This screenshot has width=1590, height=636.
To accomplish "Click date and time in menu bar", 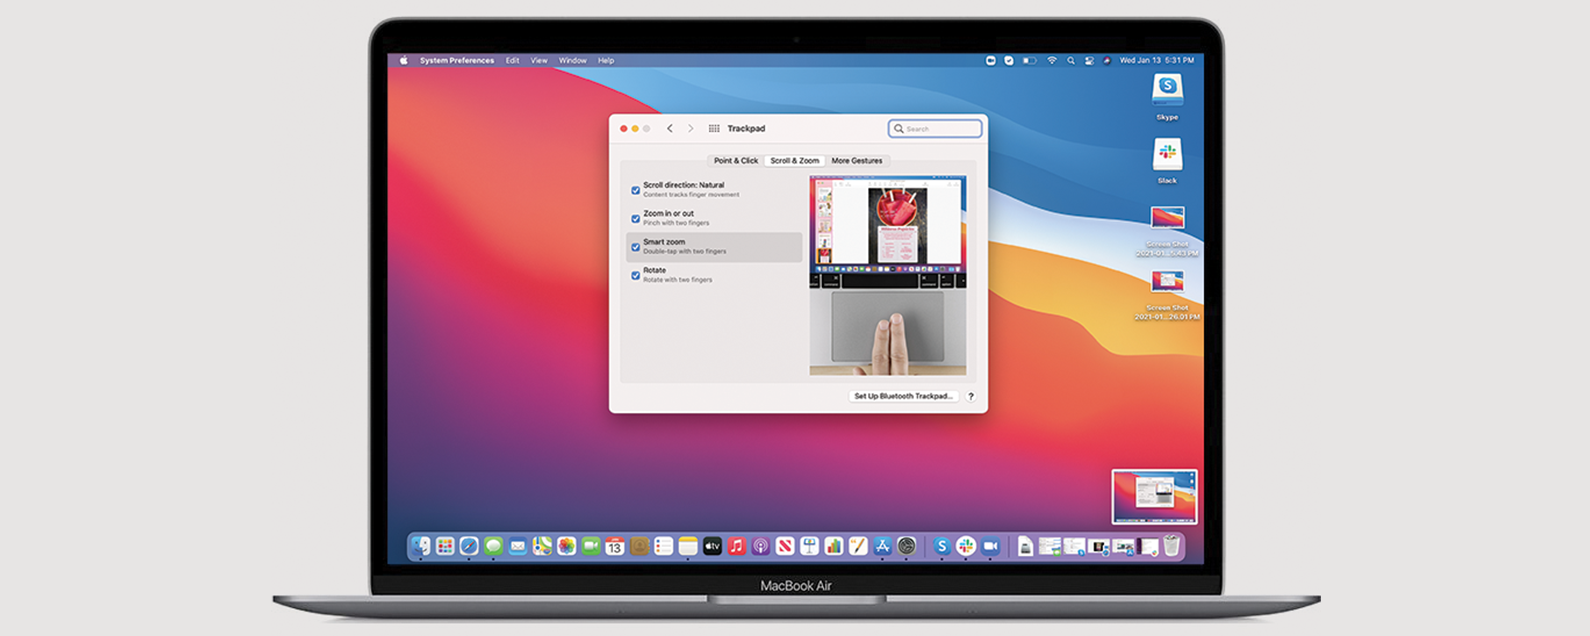I will (1157, 60).
